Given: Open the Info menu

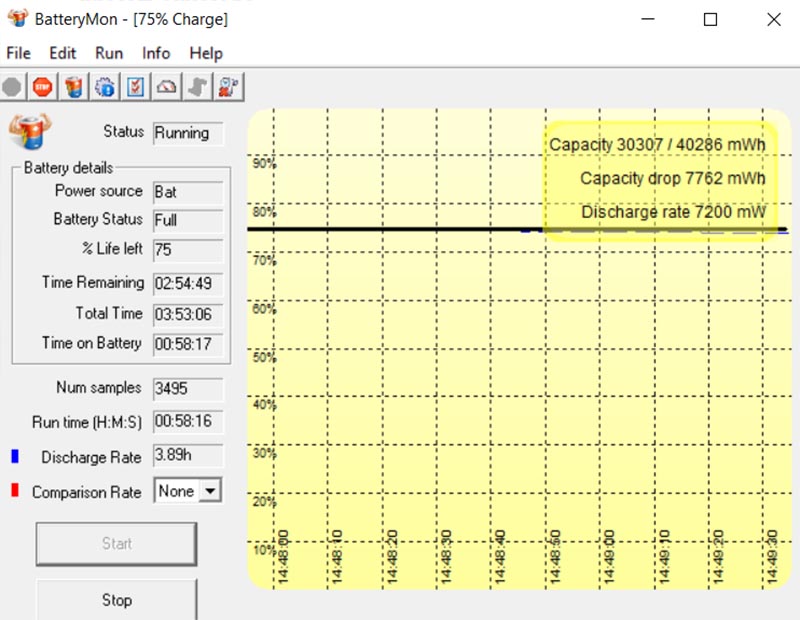Looking at the screenshot, I should (156, 53).
